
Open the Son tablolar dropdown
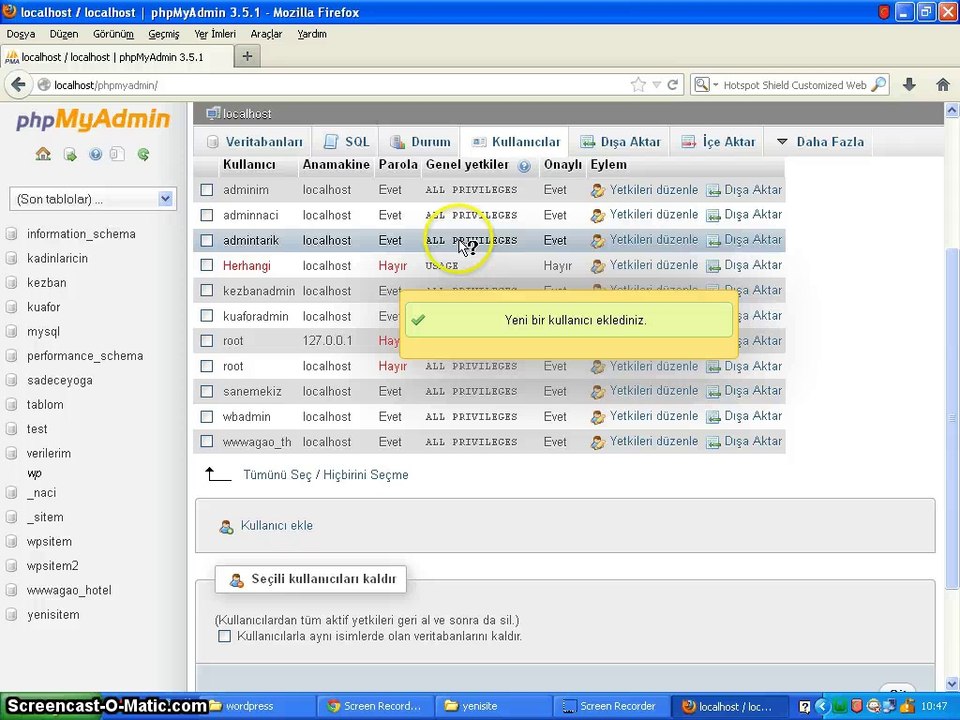click(93, 199)
